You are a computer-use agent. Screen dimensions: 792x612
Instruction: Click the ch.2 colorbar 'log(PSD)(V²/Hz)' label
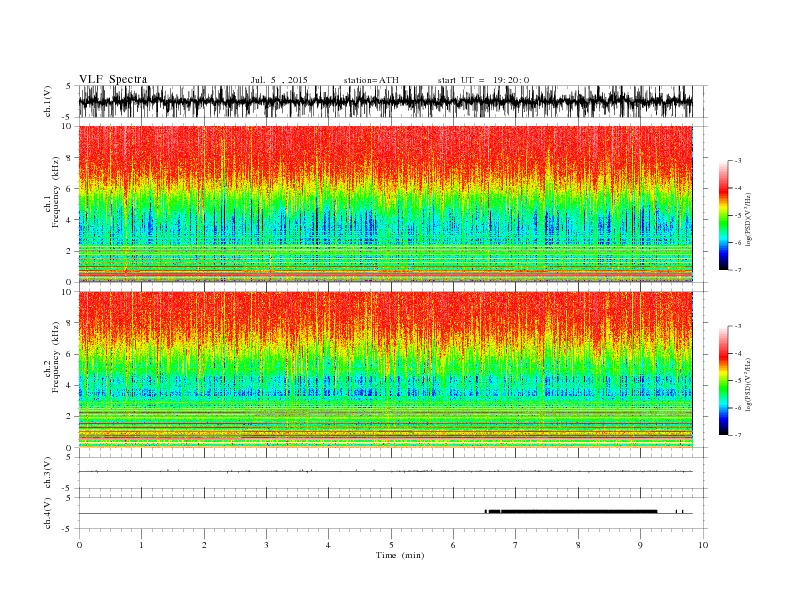coord(748,384)
